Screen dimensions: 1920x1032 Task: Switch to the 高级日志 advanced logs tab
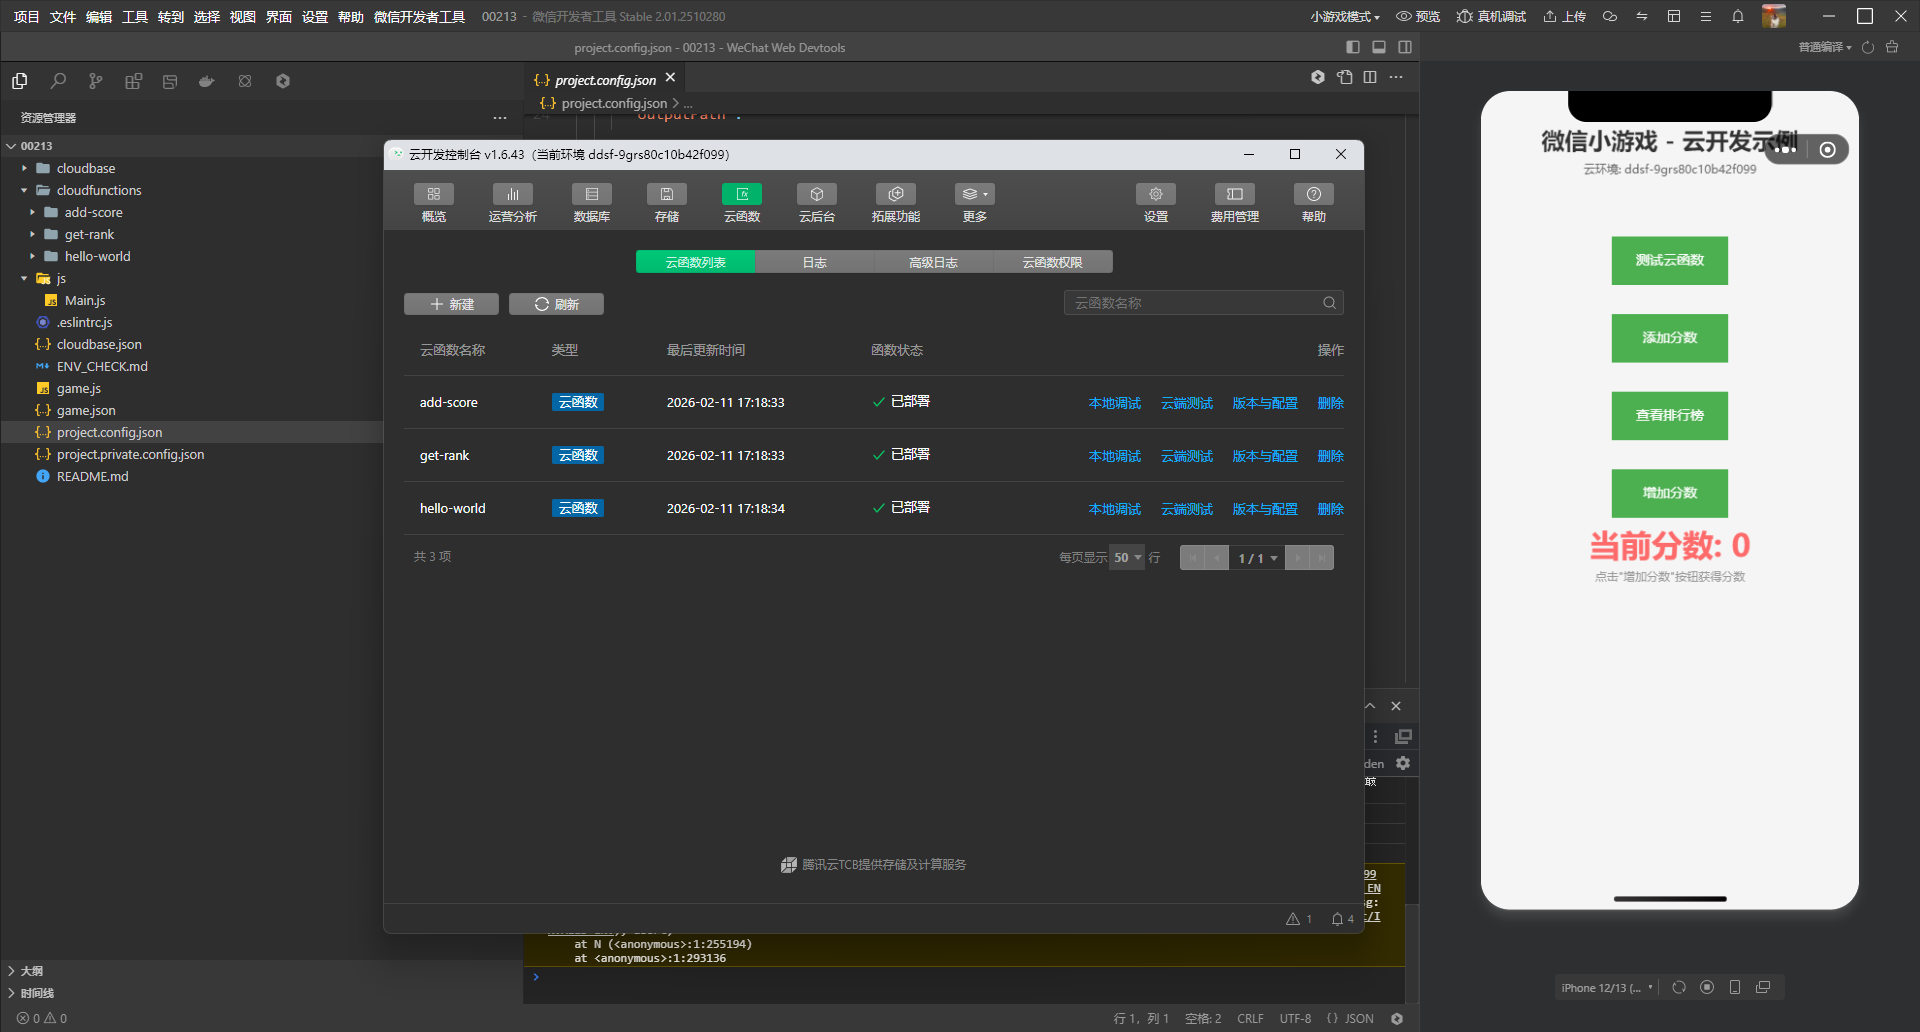933,262
